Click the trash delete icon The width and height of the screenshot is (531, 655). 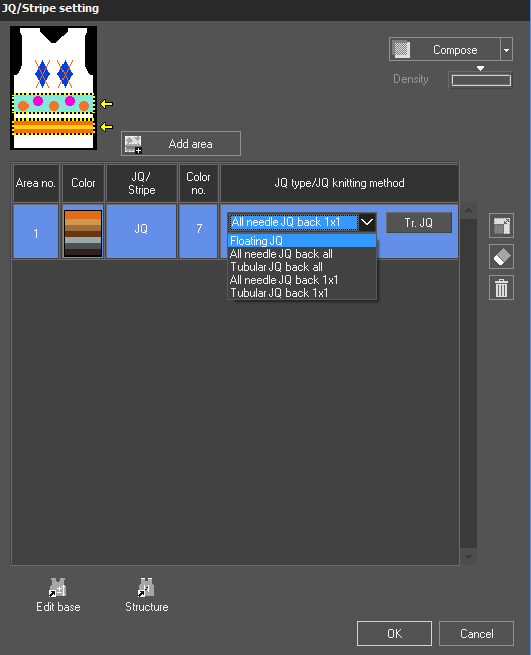click(x=501, y=288)
